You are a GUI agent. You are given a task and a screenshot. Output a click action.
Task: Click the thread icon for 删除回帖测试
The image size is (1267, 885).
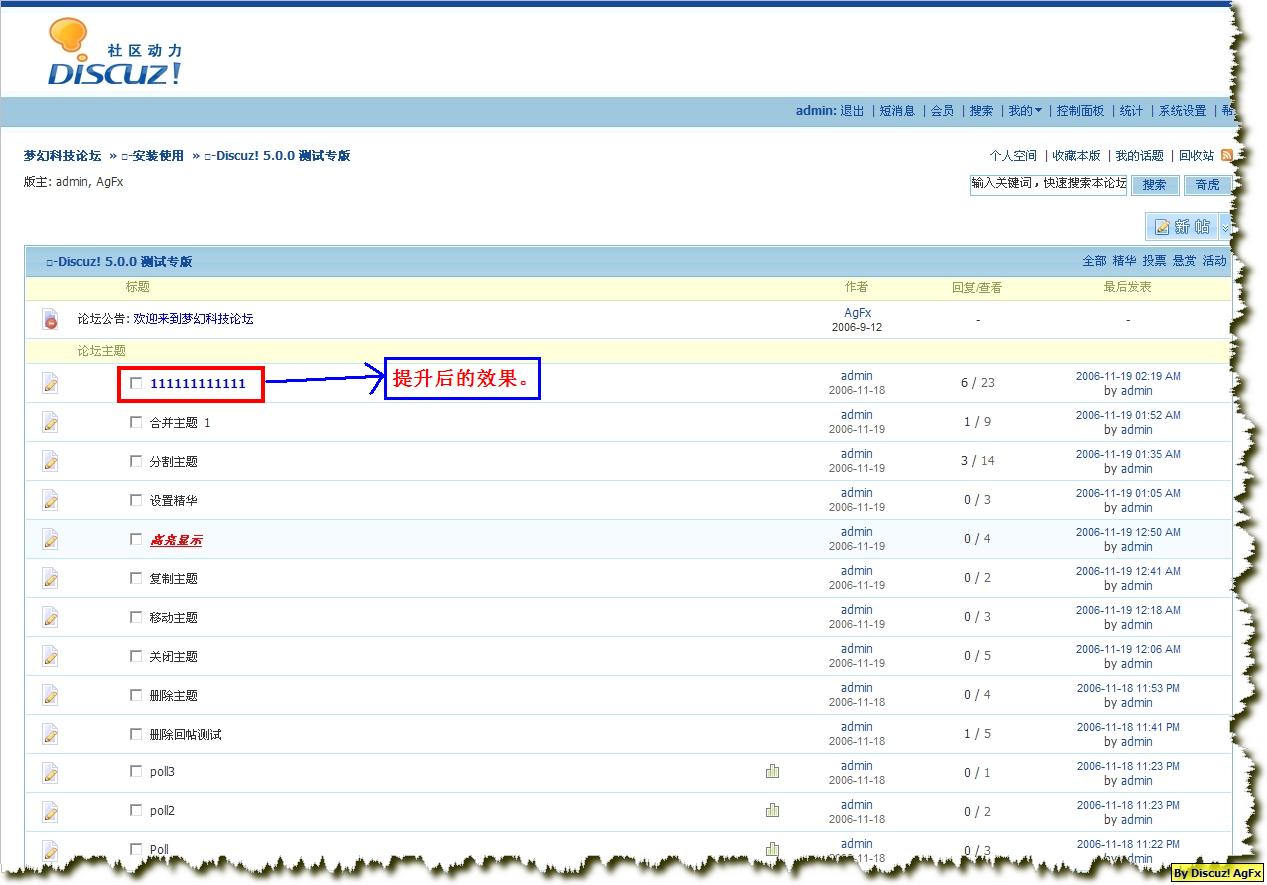(x=50, y=734)
